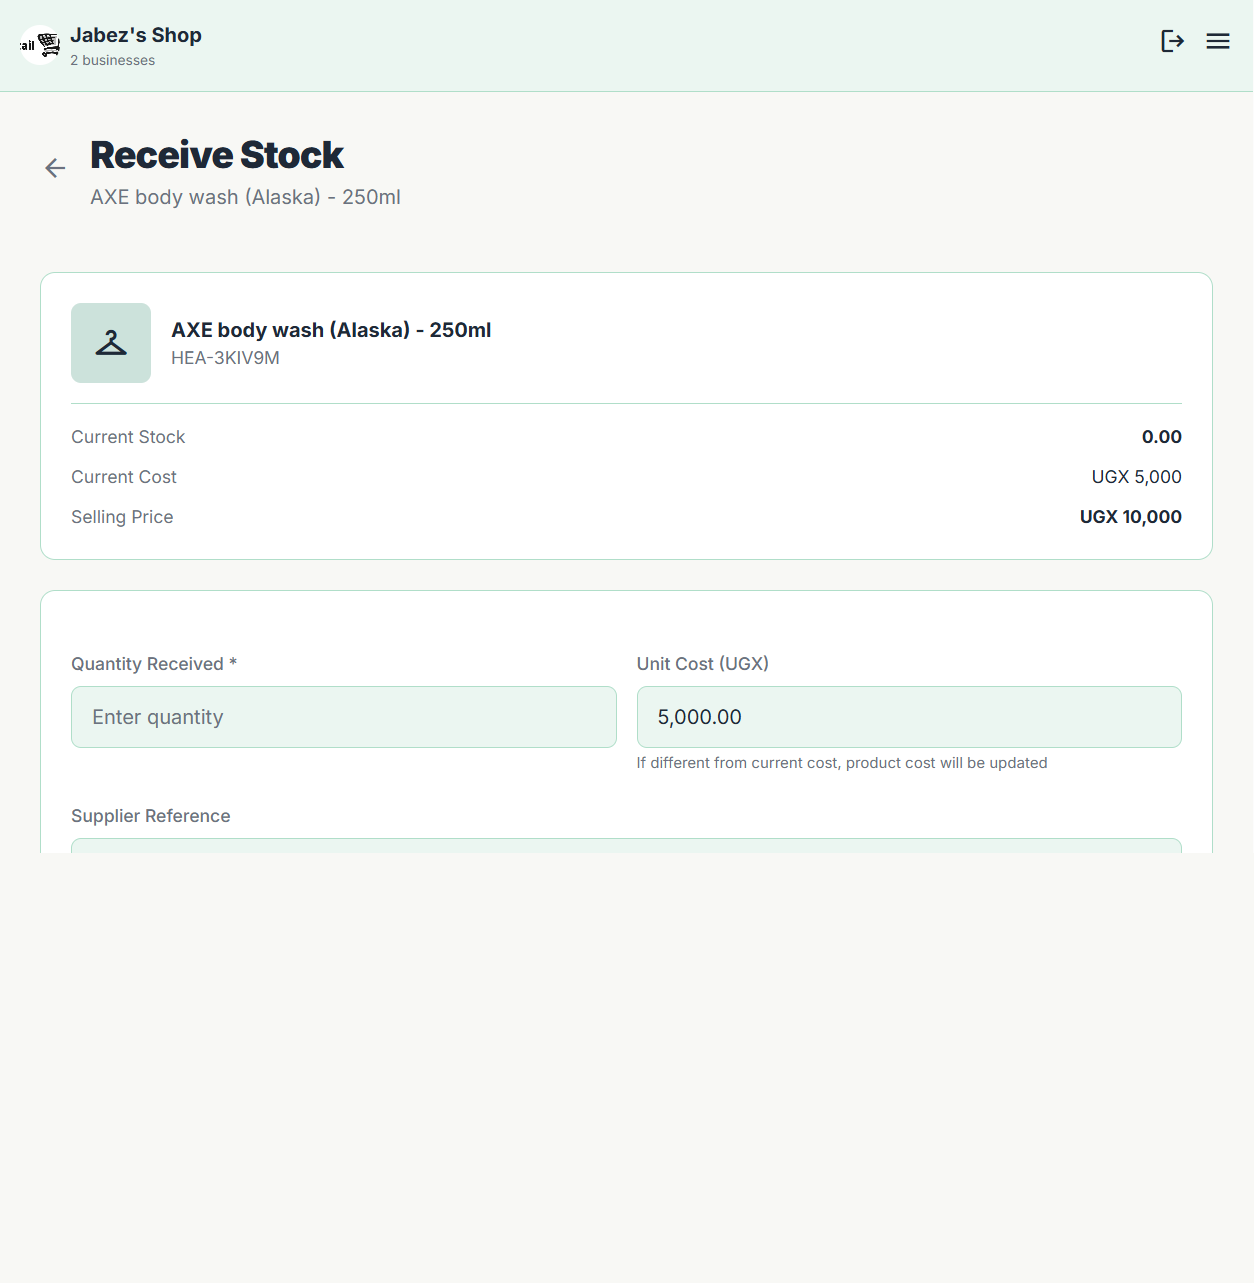This screenshot has height=1283, width=1254.
Task: Click the hanger product image placeholder
Action: click(x=111, y=343)
